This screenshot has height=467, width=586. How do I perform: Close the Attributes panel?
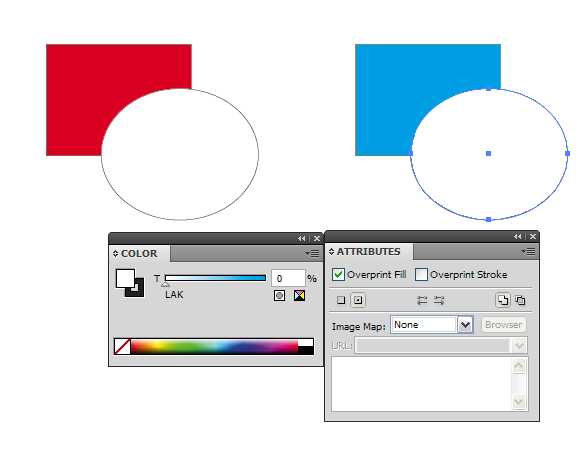point(533,236)
